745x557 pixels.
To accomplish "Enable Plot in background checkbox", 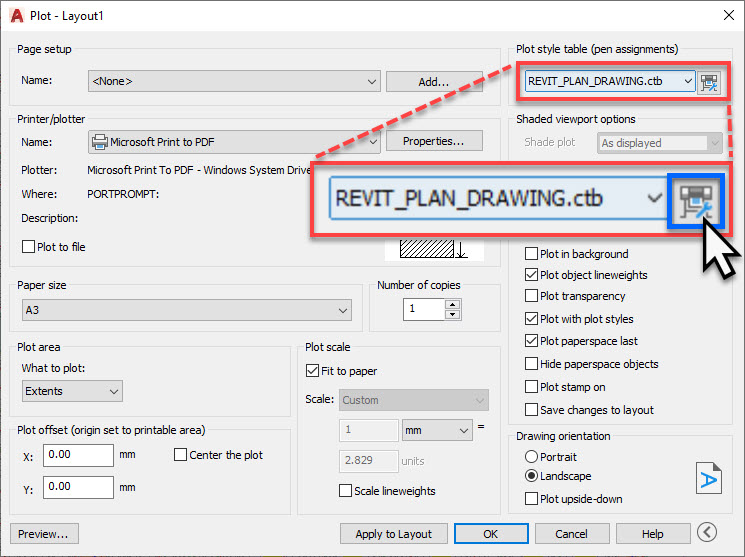I will coord(531,253).
